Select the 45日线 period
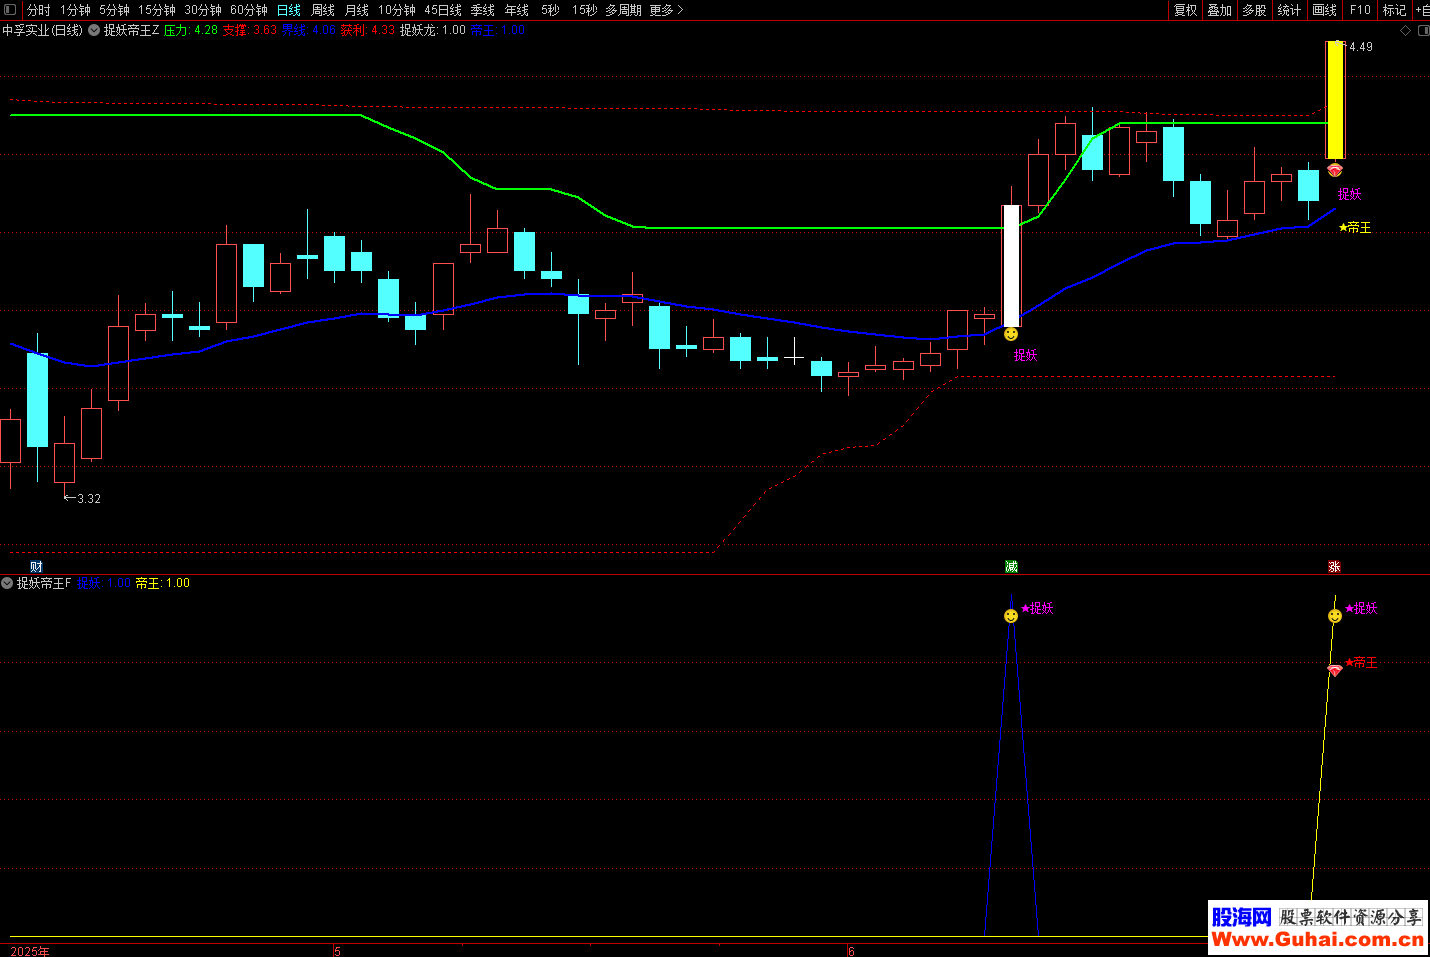1430x957 pixels. coord(443,10)
